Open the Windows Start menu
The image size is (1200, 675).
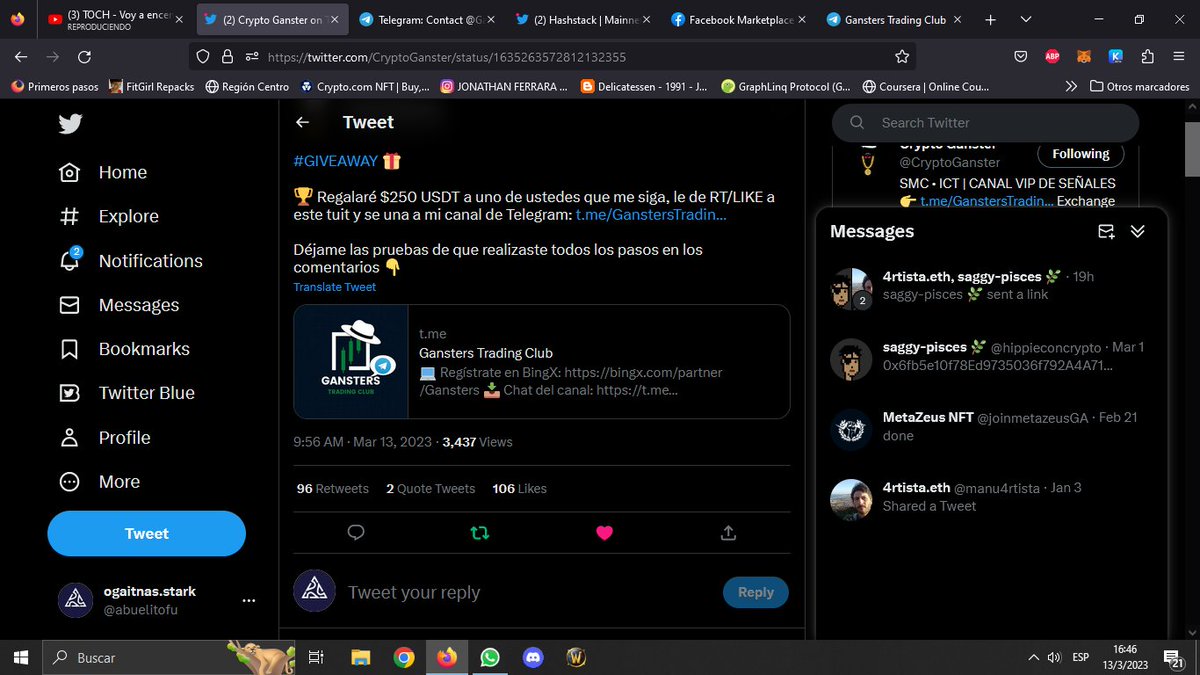(21, 657)
